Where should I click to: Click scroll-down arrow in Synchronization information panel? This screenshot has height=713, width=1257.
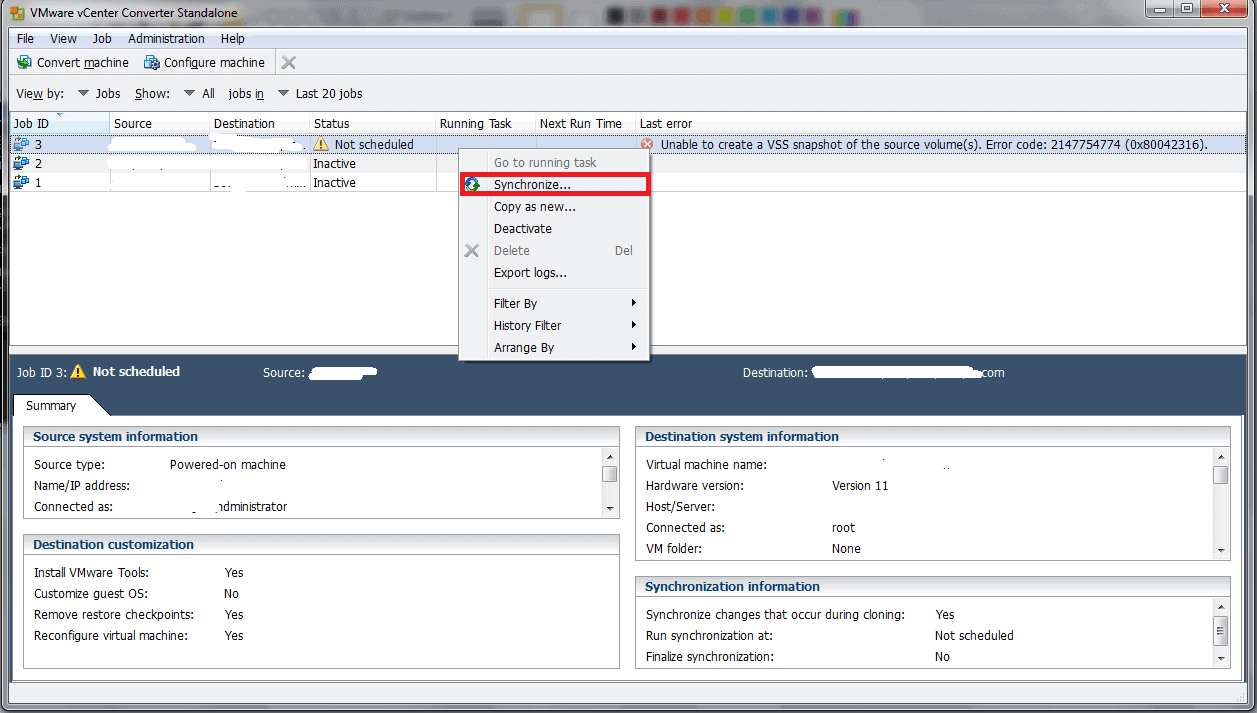(1221, 659)
